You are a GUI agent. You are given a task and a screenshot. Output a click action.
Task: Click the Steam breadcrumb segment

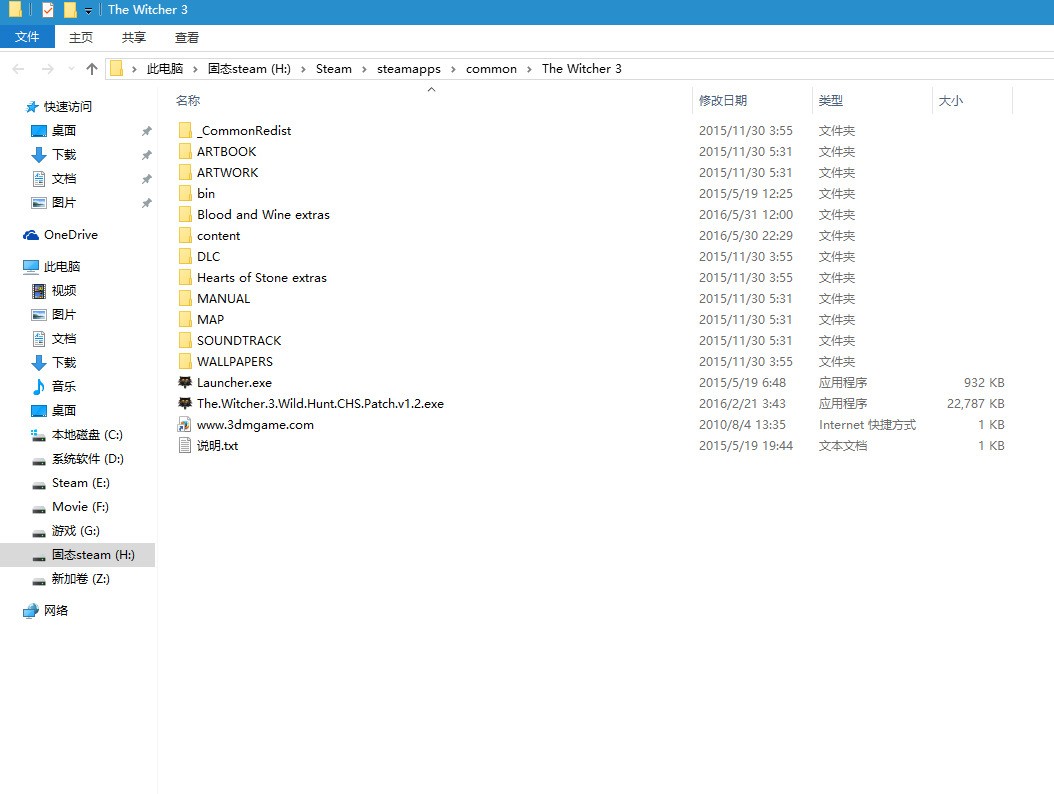coord(333,69)
